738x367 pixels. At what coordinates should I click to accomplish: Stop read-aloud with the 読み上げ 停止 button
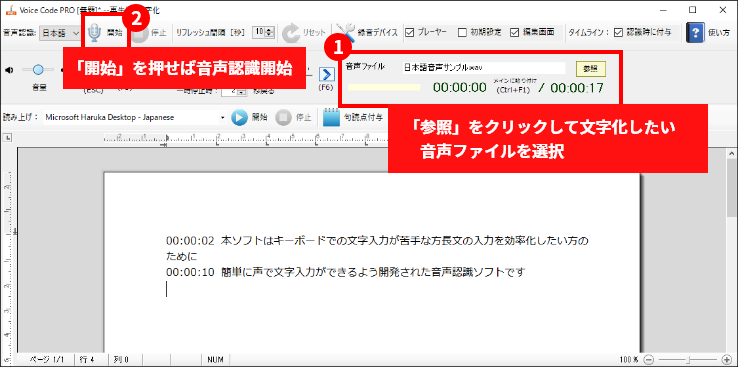click(x=293, y=118)
